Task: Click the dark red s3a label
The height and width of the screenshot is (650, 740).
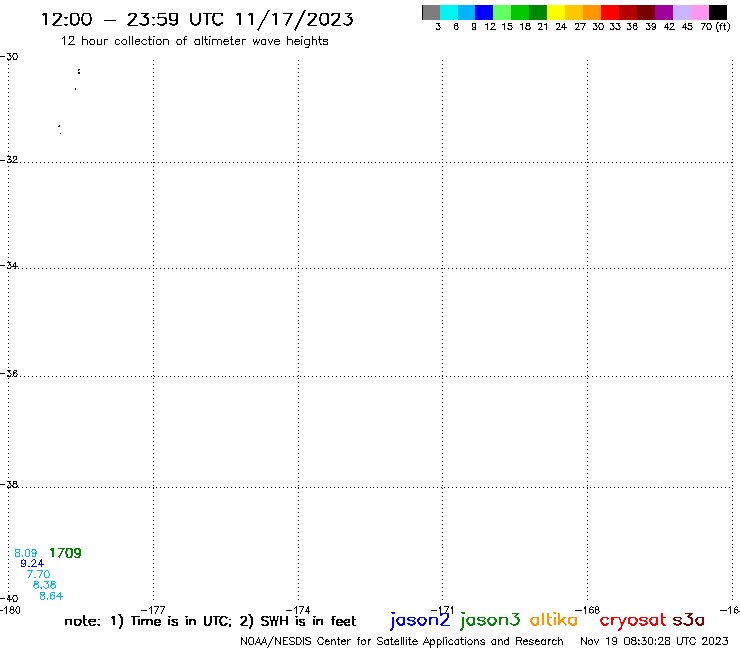Action: pyautogui.click(x=689, y=621)
